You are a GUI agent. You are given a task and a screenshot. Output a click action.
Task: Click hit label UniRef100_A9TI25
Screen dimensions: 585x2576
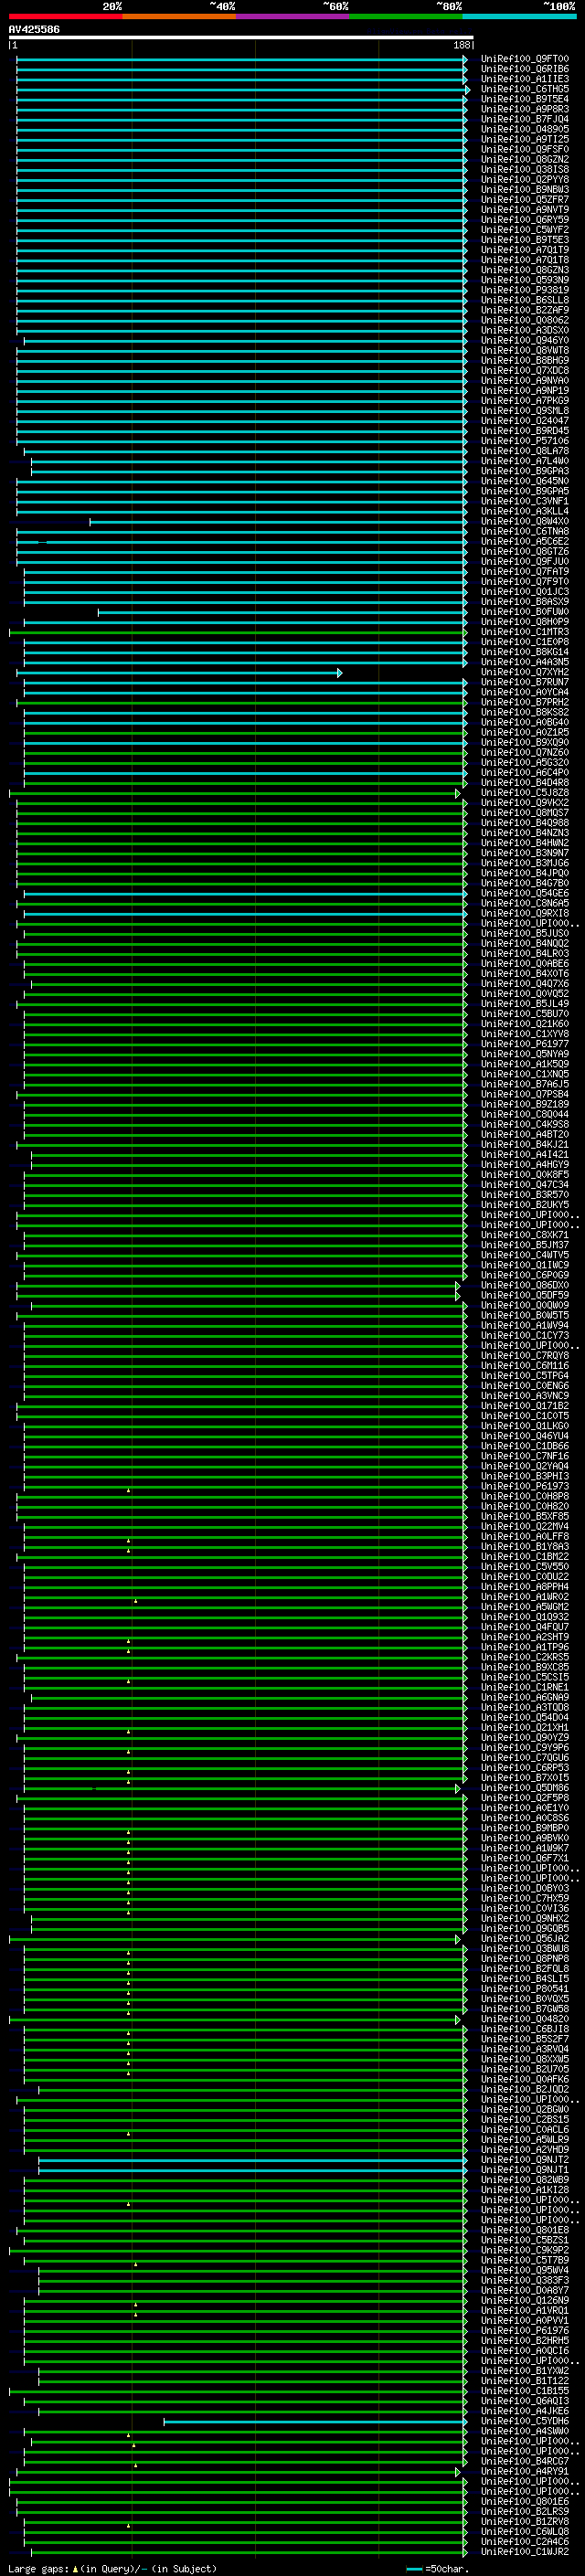coord(525,139)
